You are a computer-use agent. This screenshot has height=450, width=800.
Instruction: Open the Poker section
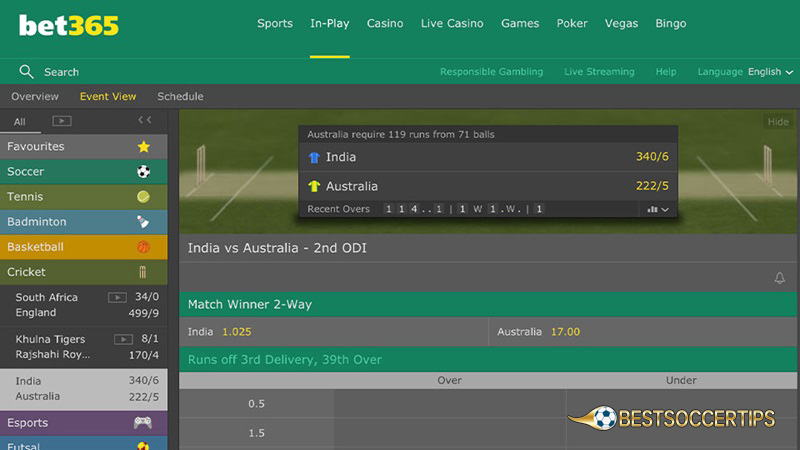point(572,23)
